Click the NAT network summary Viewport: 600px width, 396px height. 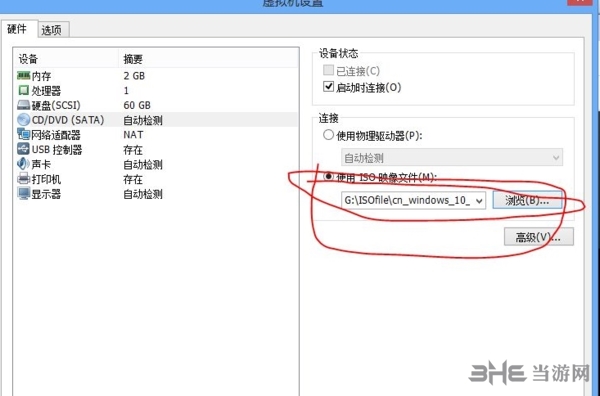[133, 135]
